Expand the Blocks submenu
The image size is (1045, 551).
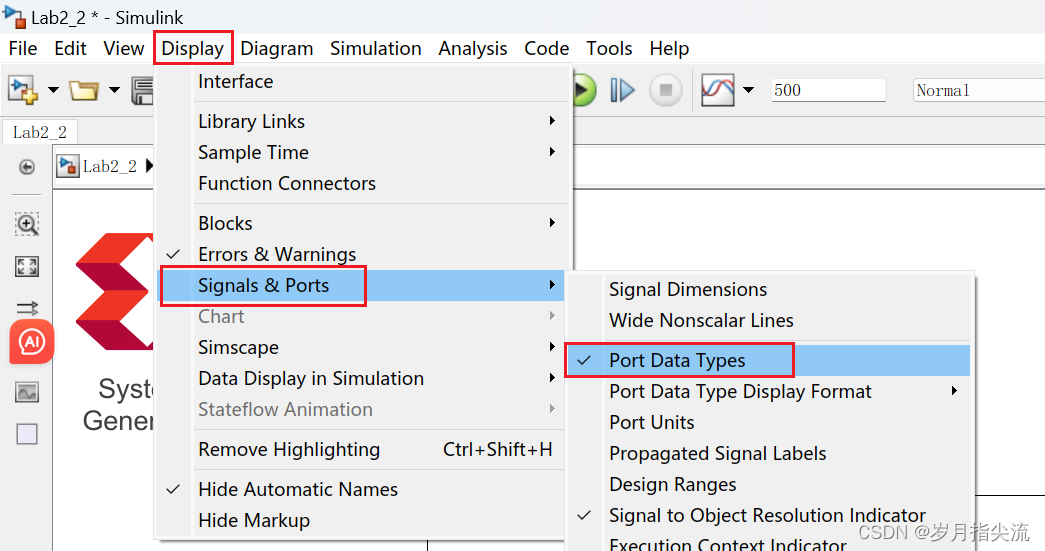tap(363, 223)
